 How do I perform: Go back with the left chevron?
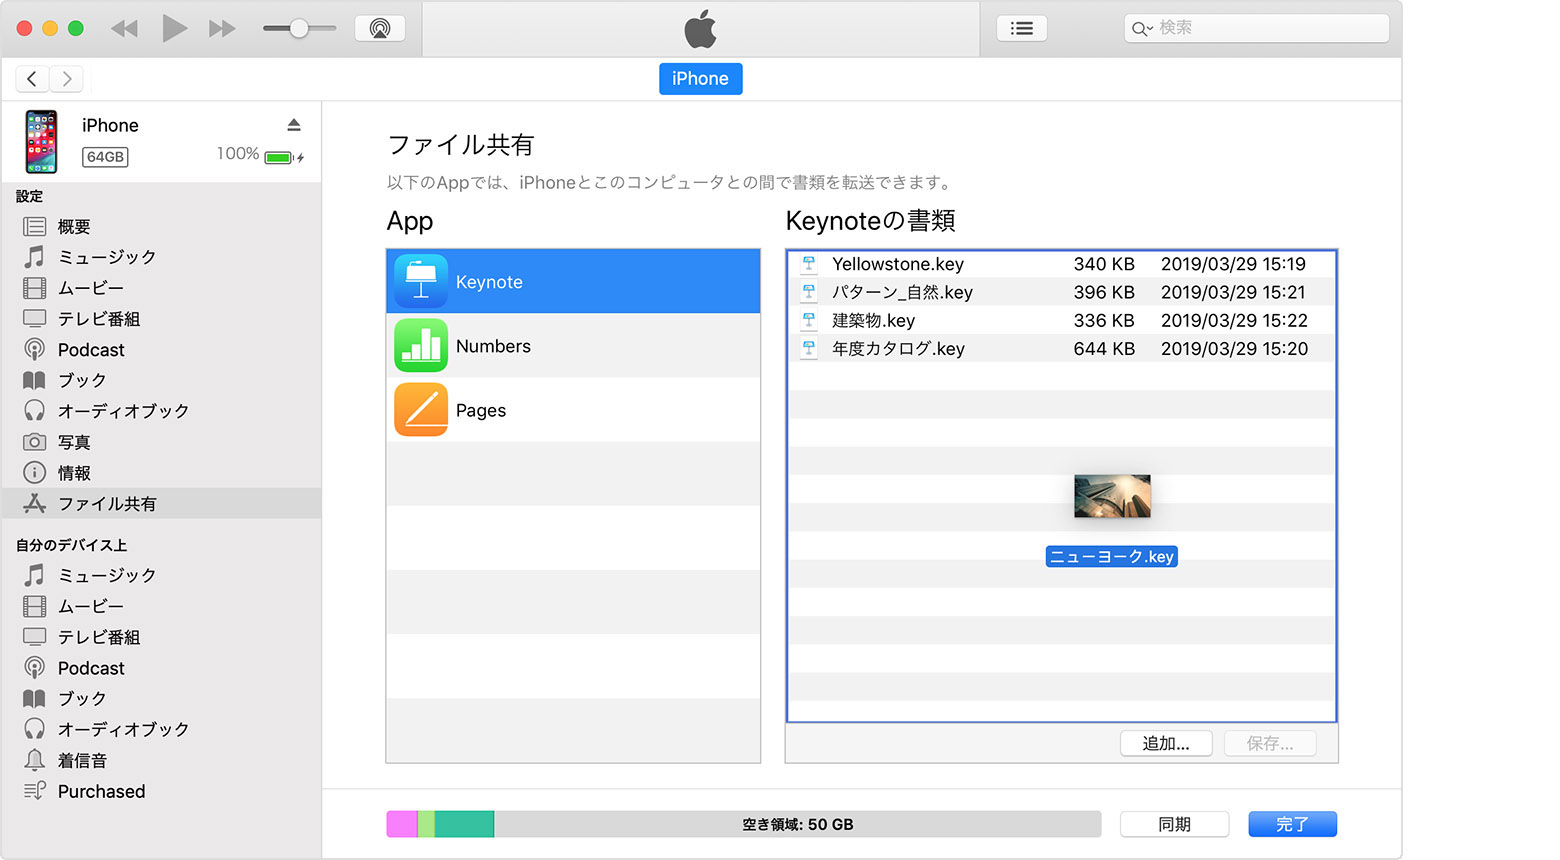32,78
